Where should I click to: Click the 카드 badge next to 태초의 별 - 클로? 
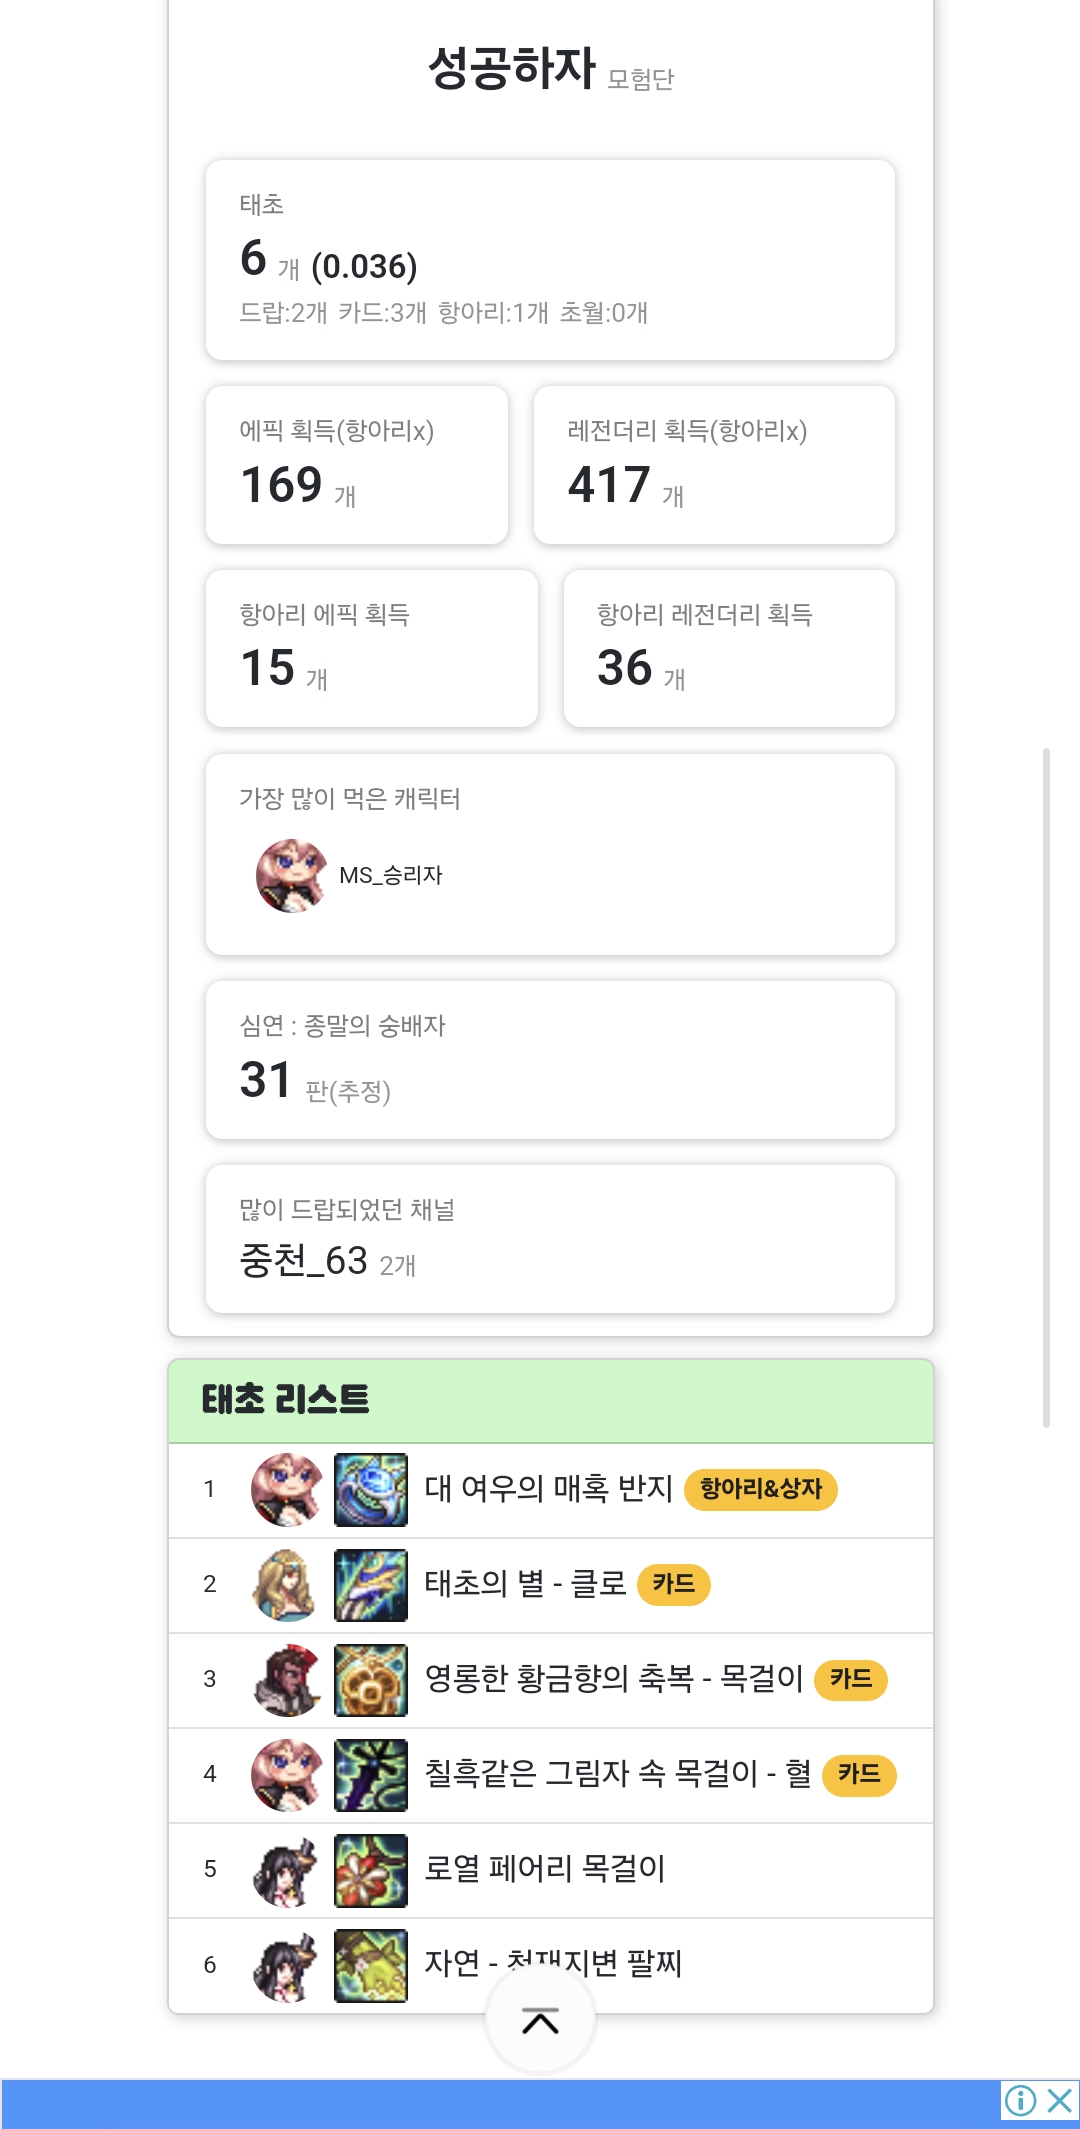(673, 1585)
